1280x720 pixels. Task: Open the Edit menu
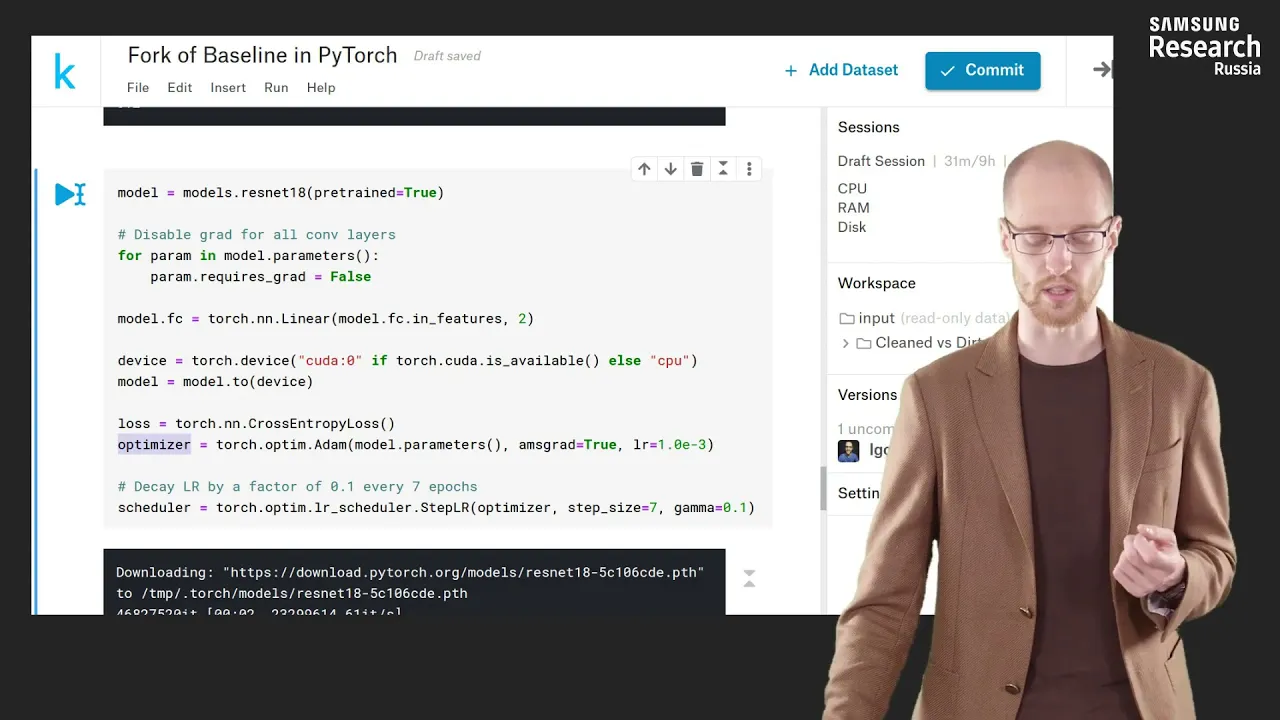[180, 87]
